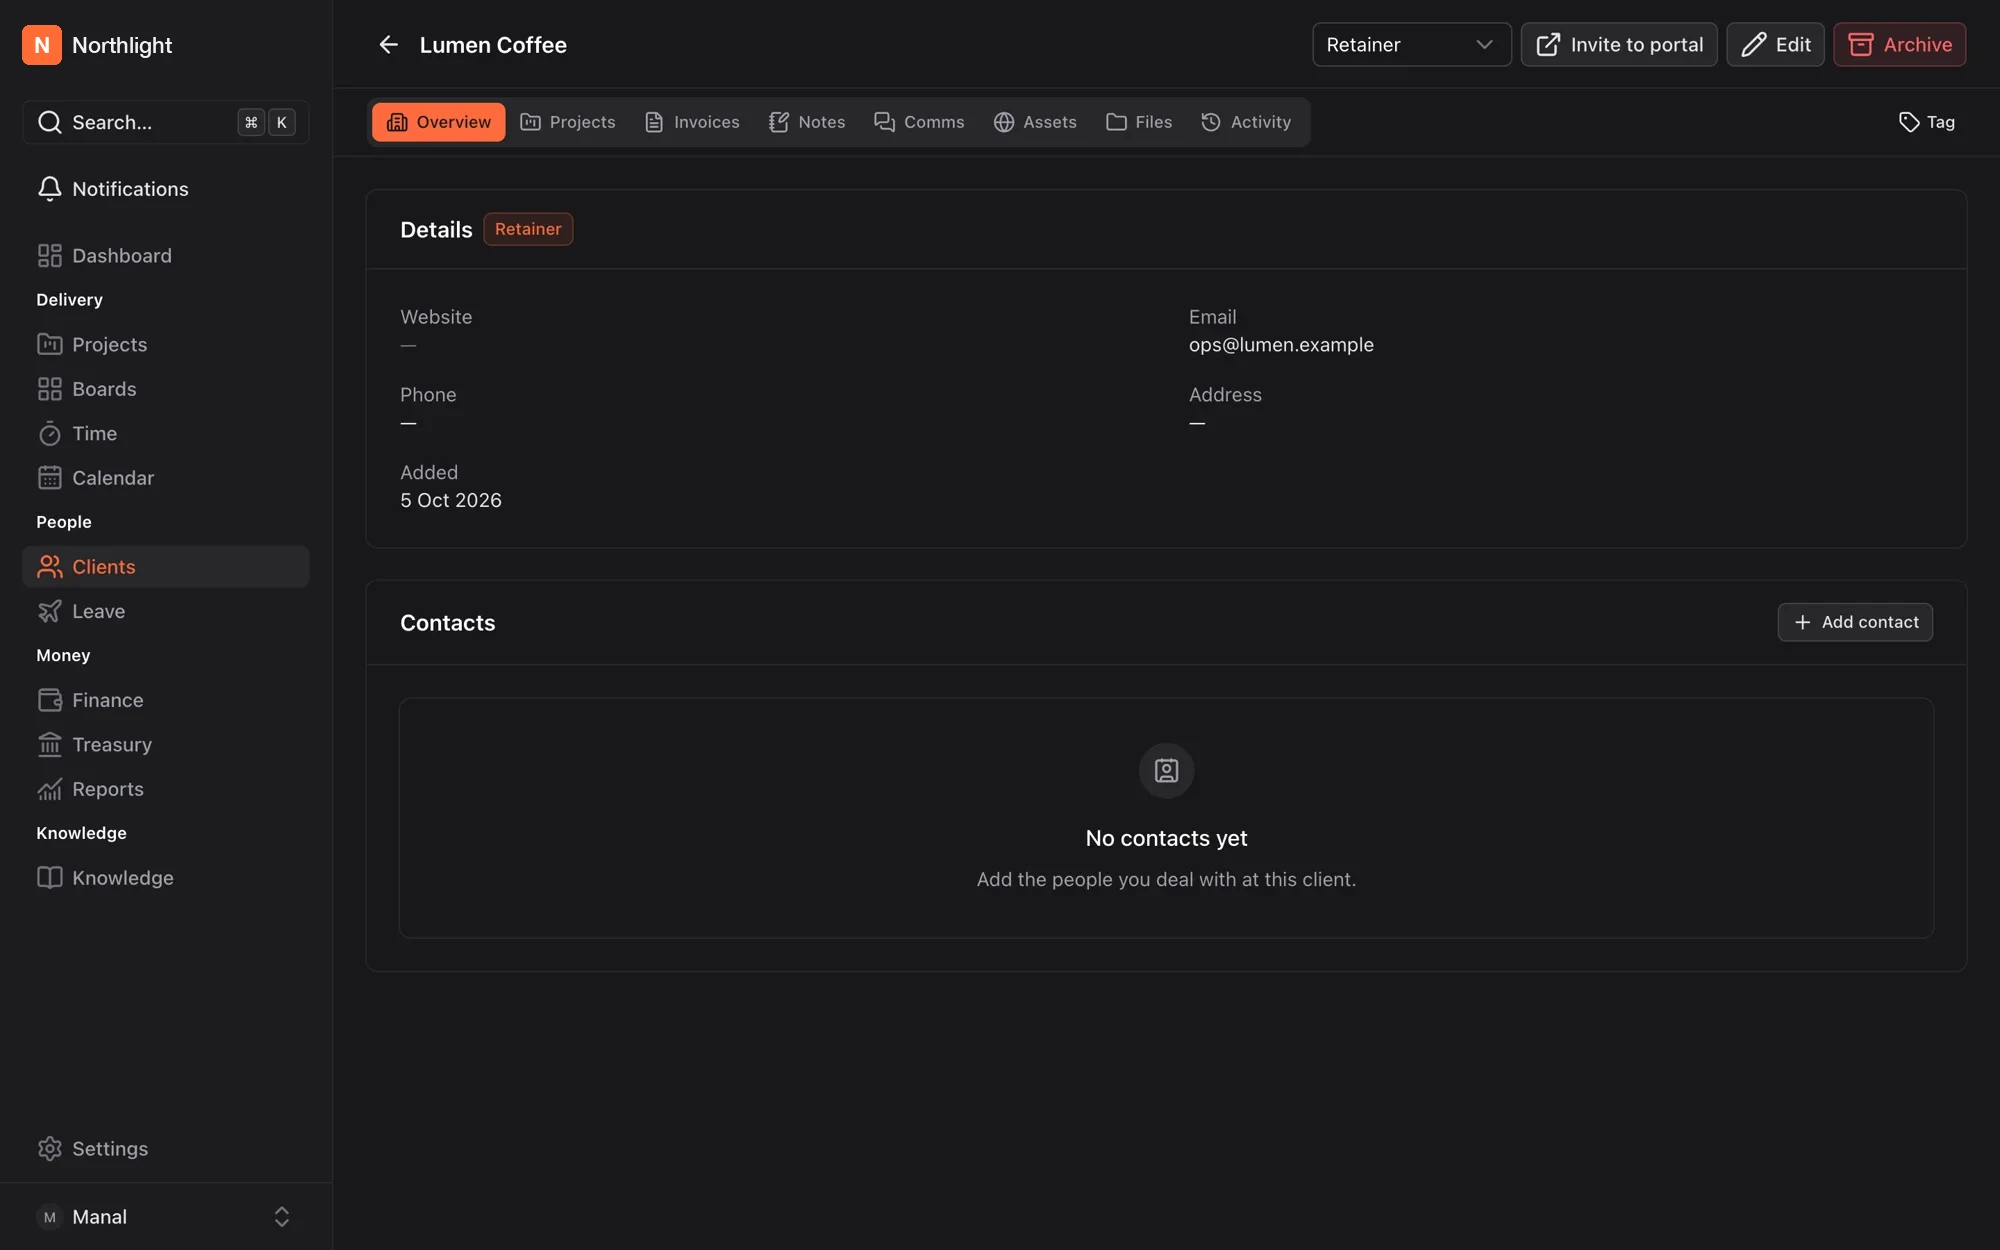2000x1250 pixels.
Task: Click the Northlight logo icon
Action: point(42,45)
